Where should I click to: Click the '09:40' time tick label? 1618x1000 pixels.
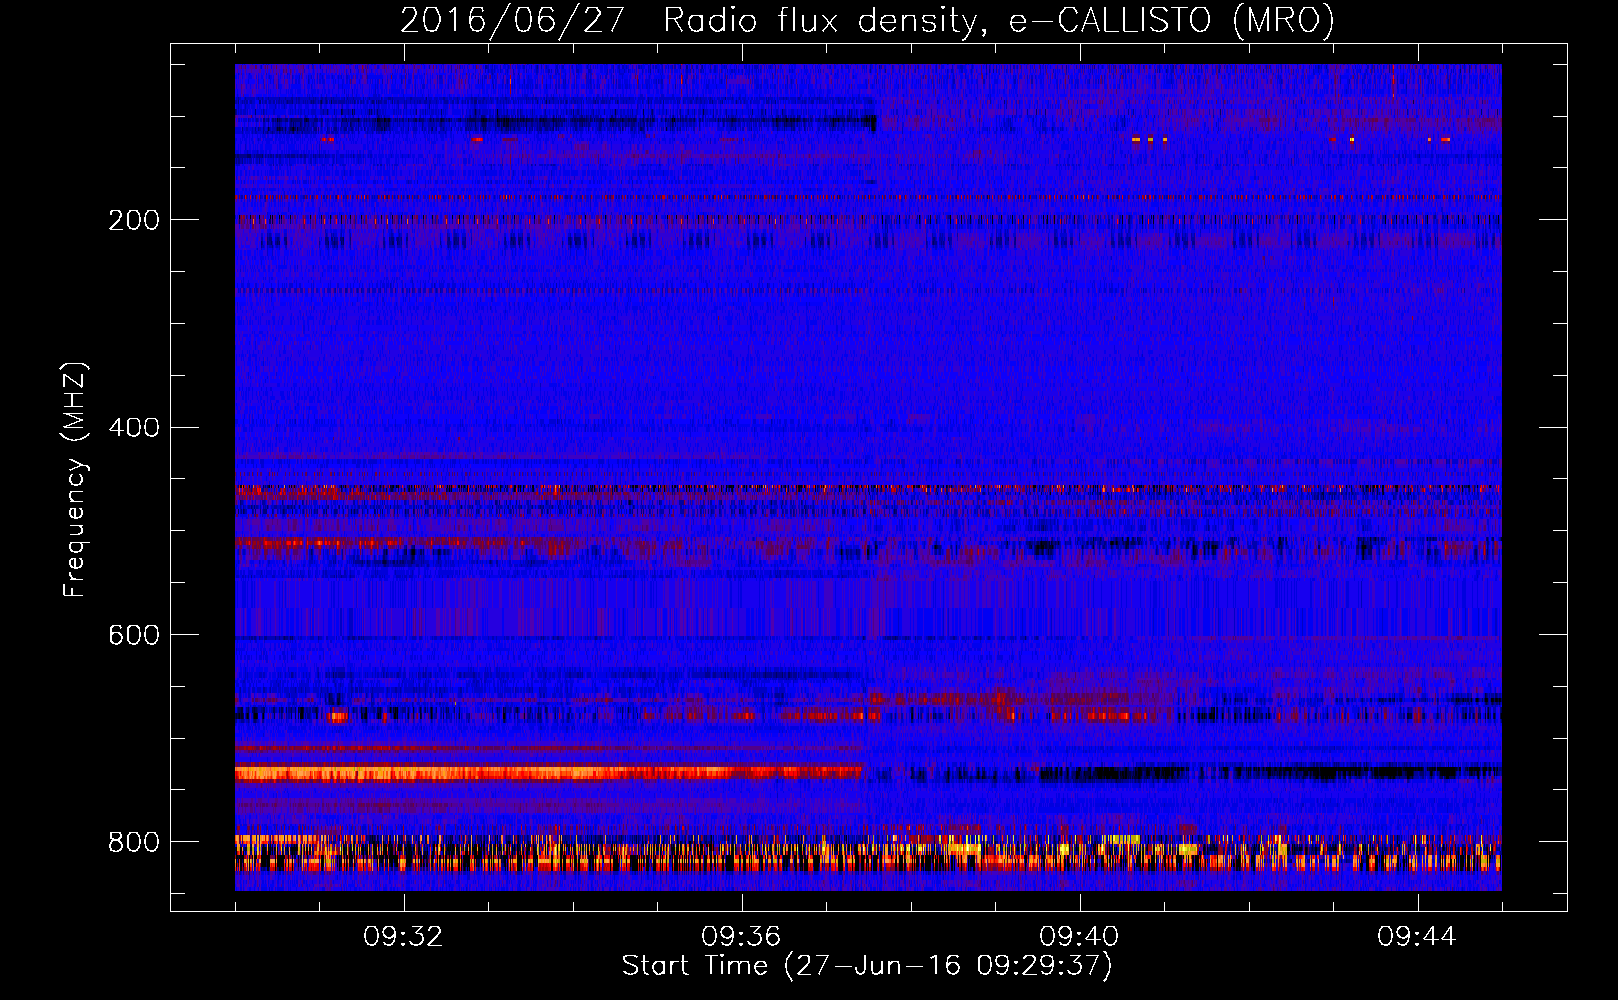point(1079,937)
